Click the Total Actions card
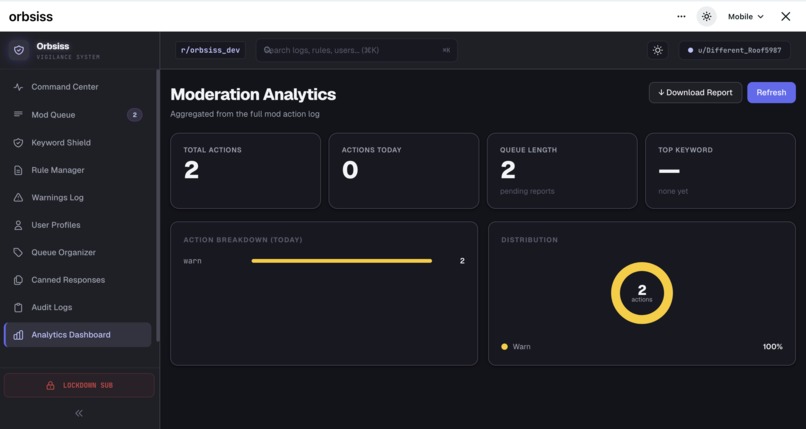The width and height of the screenshot is (806, 429). coord(246,171)
